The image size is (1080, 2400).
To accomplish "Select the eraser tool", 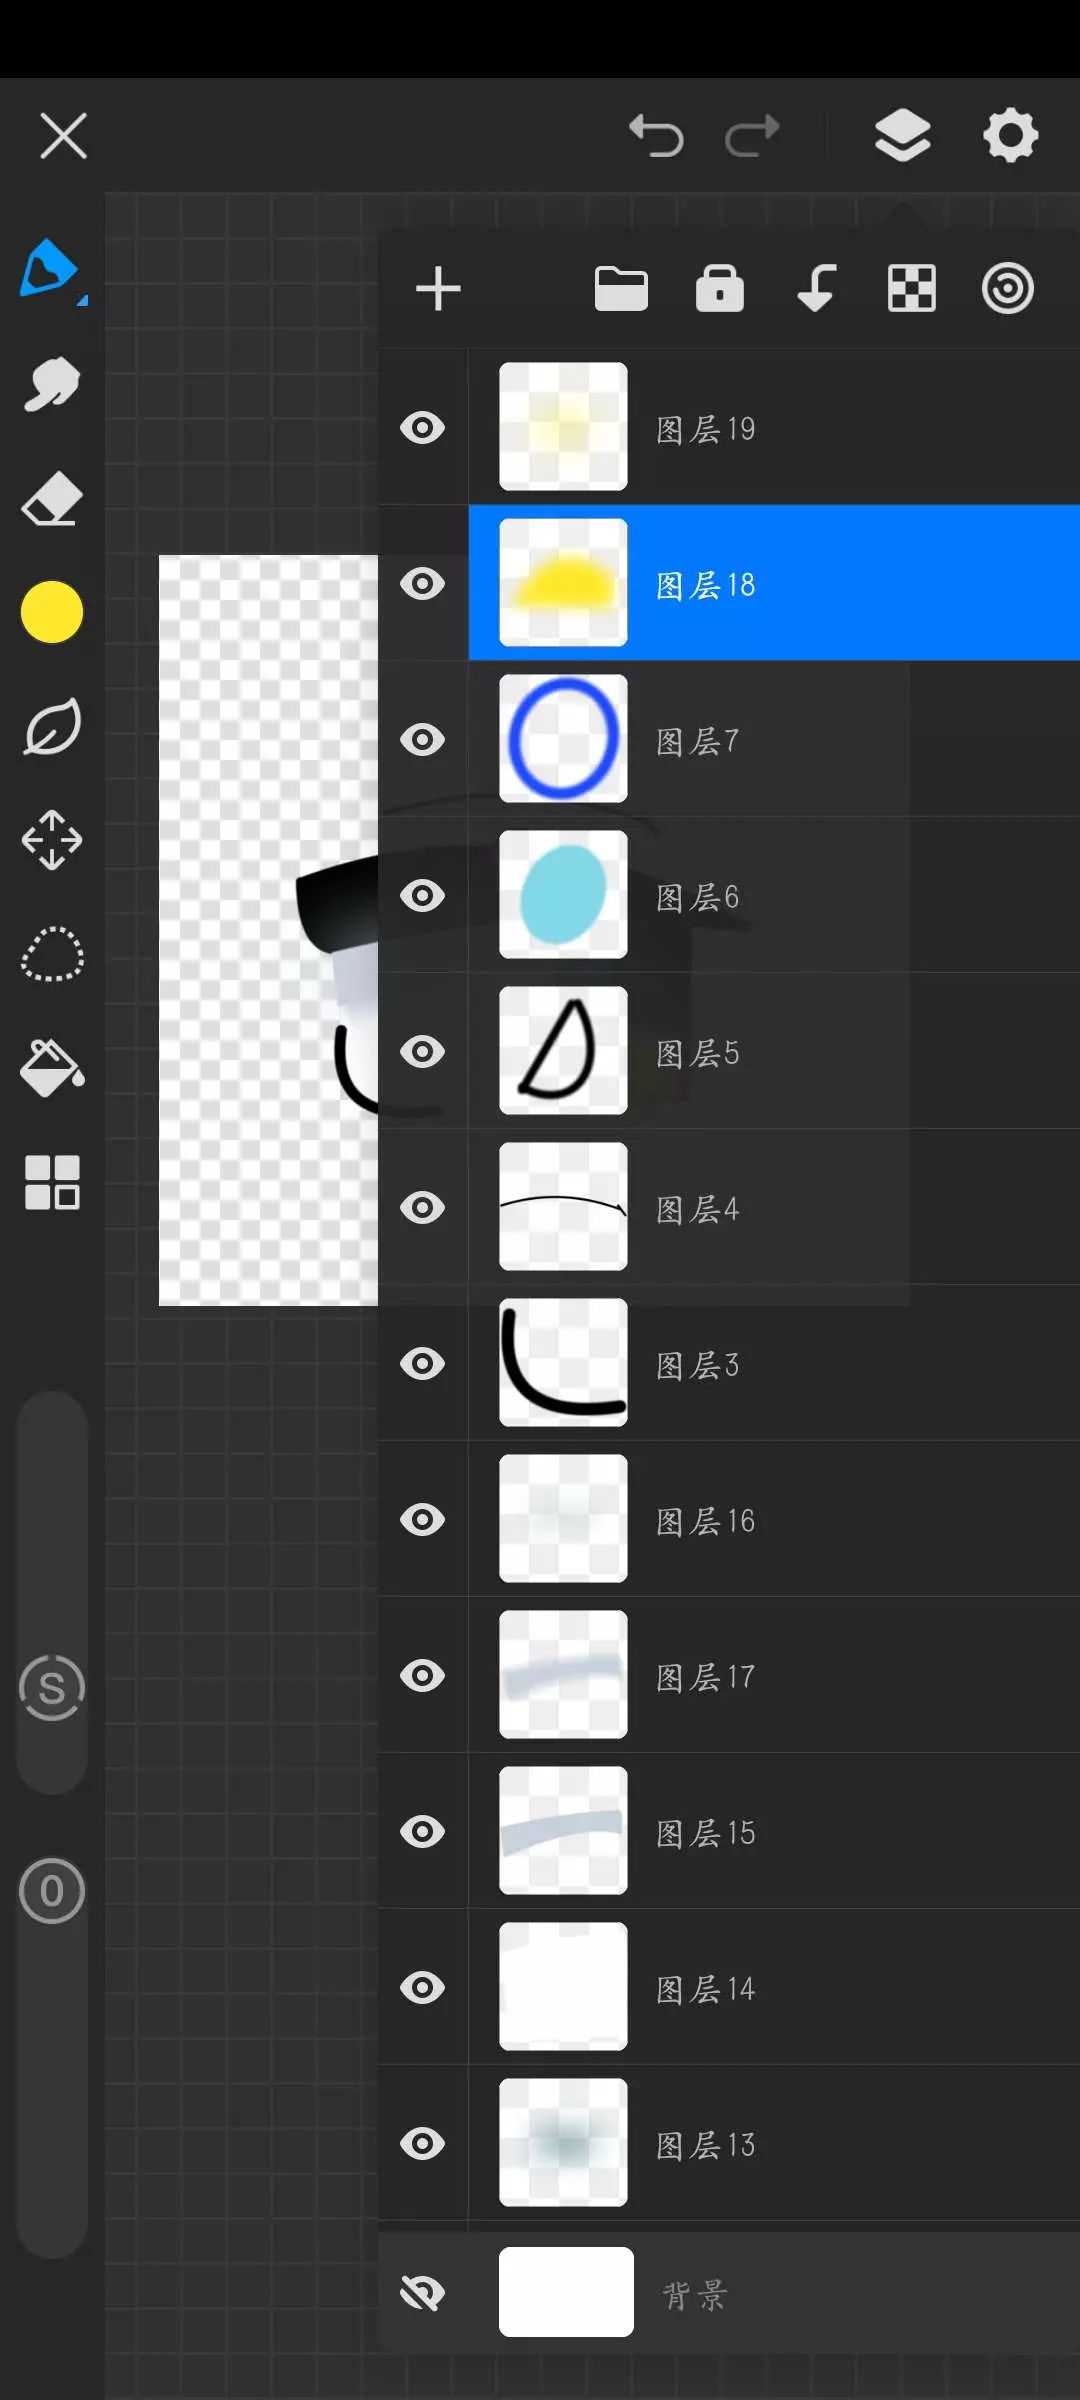I will click(x=52, y=499).
